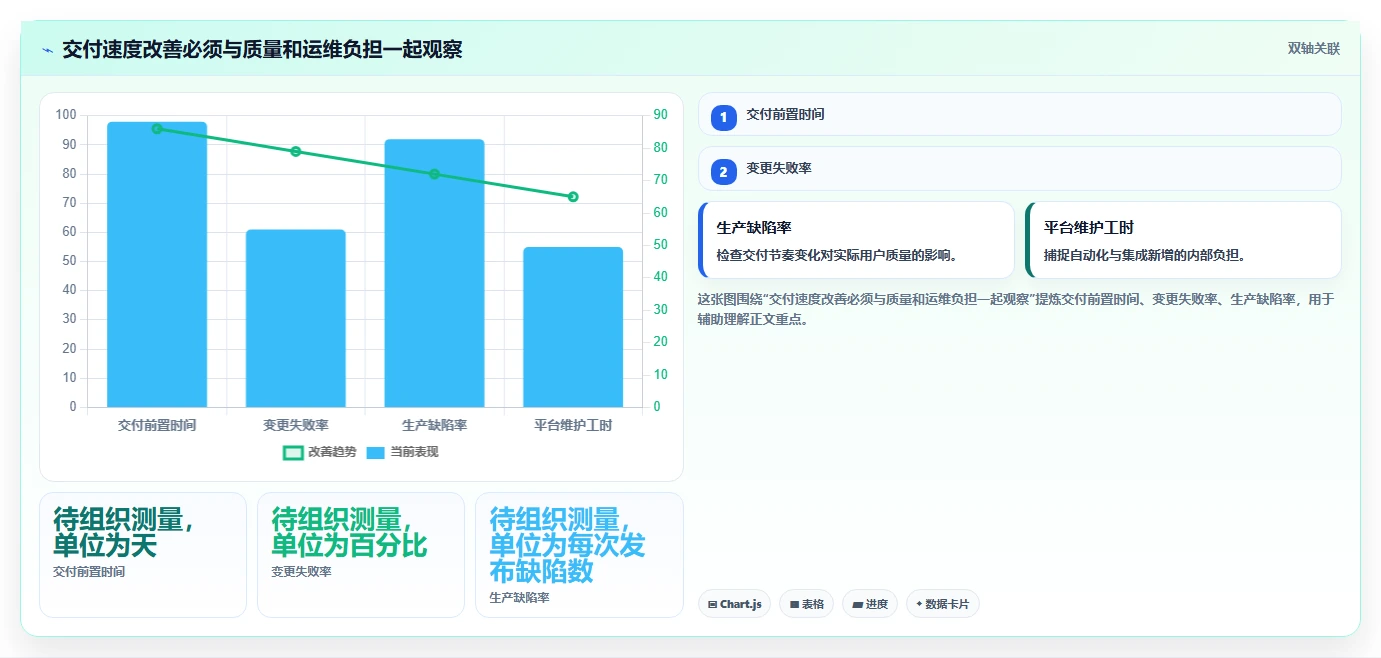Viewport: 1381px width, 658px height.
Task: Click the lightning icon beside the header title
Action: coord(47,50)
